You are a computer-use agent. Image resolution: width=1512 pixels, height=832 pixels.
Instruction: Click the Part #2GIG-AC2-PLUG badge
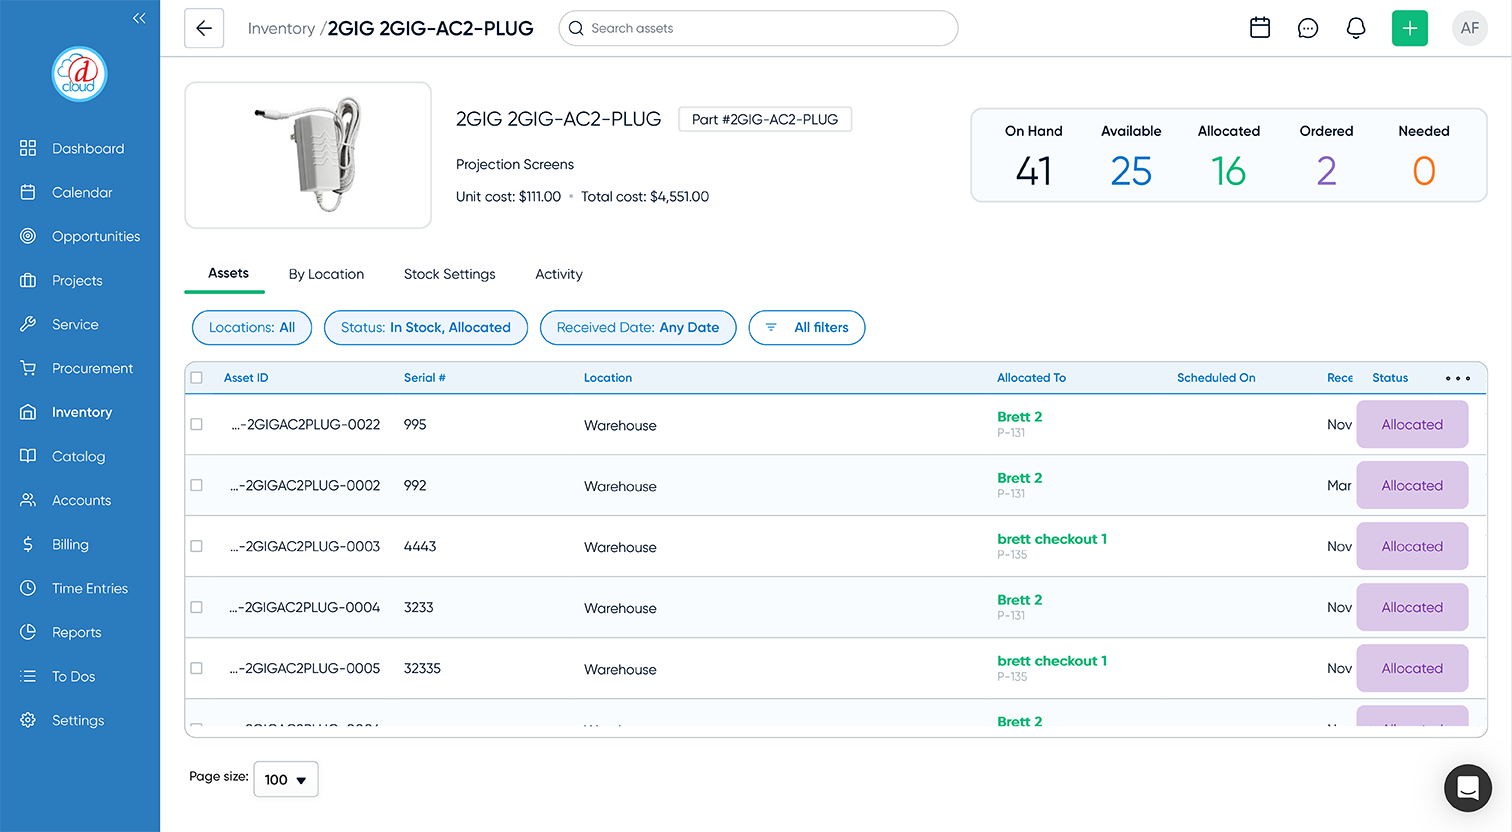[765, 119]
